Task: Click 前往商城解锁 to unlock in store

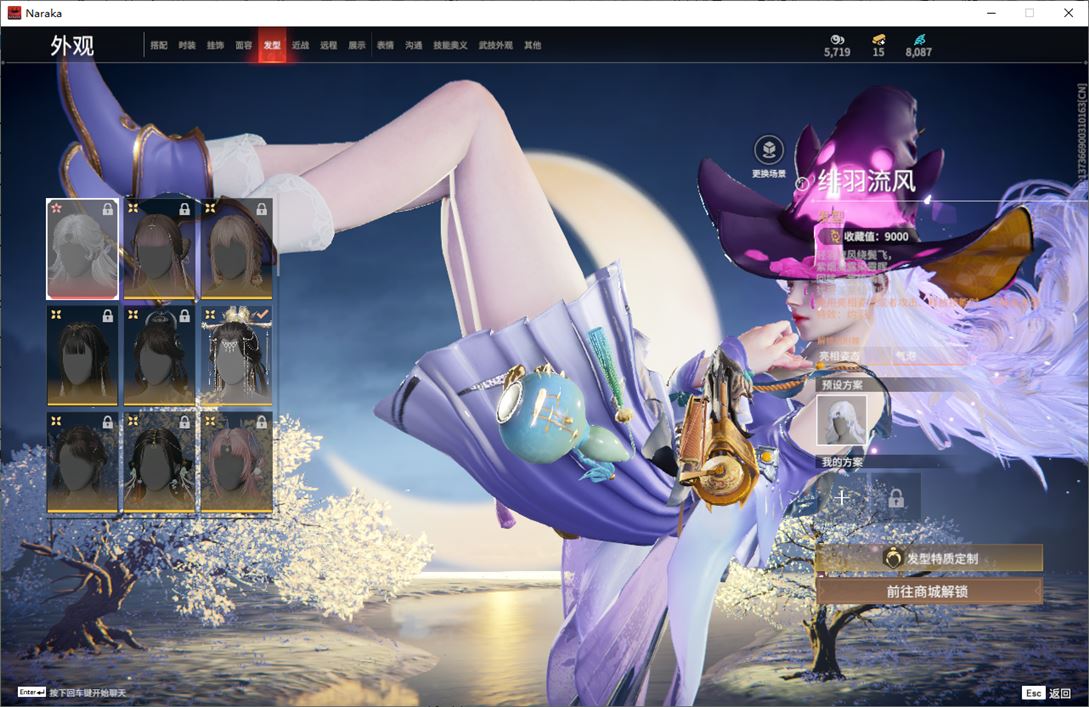Action: (929, 591)
